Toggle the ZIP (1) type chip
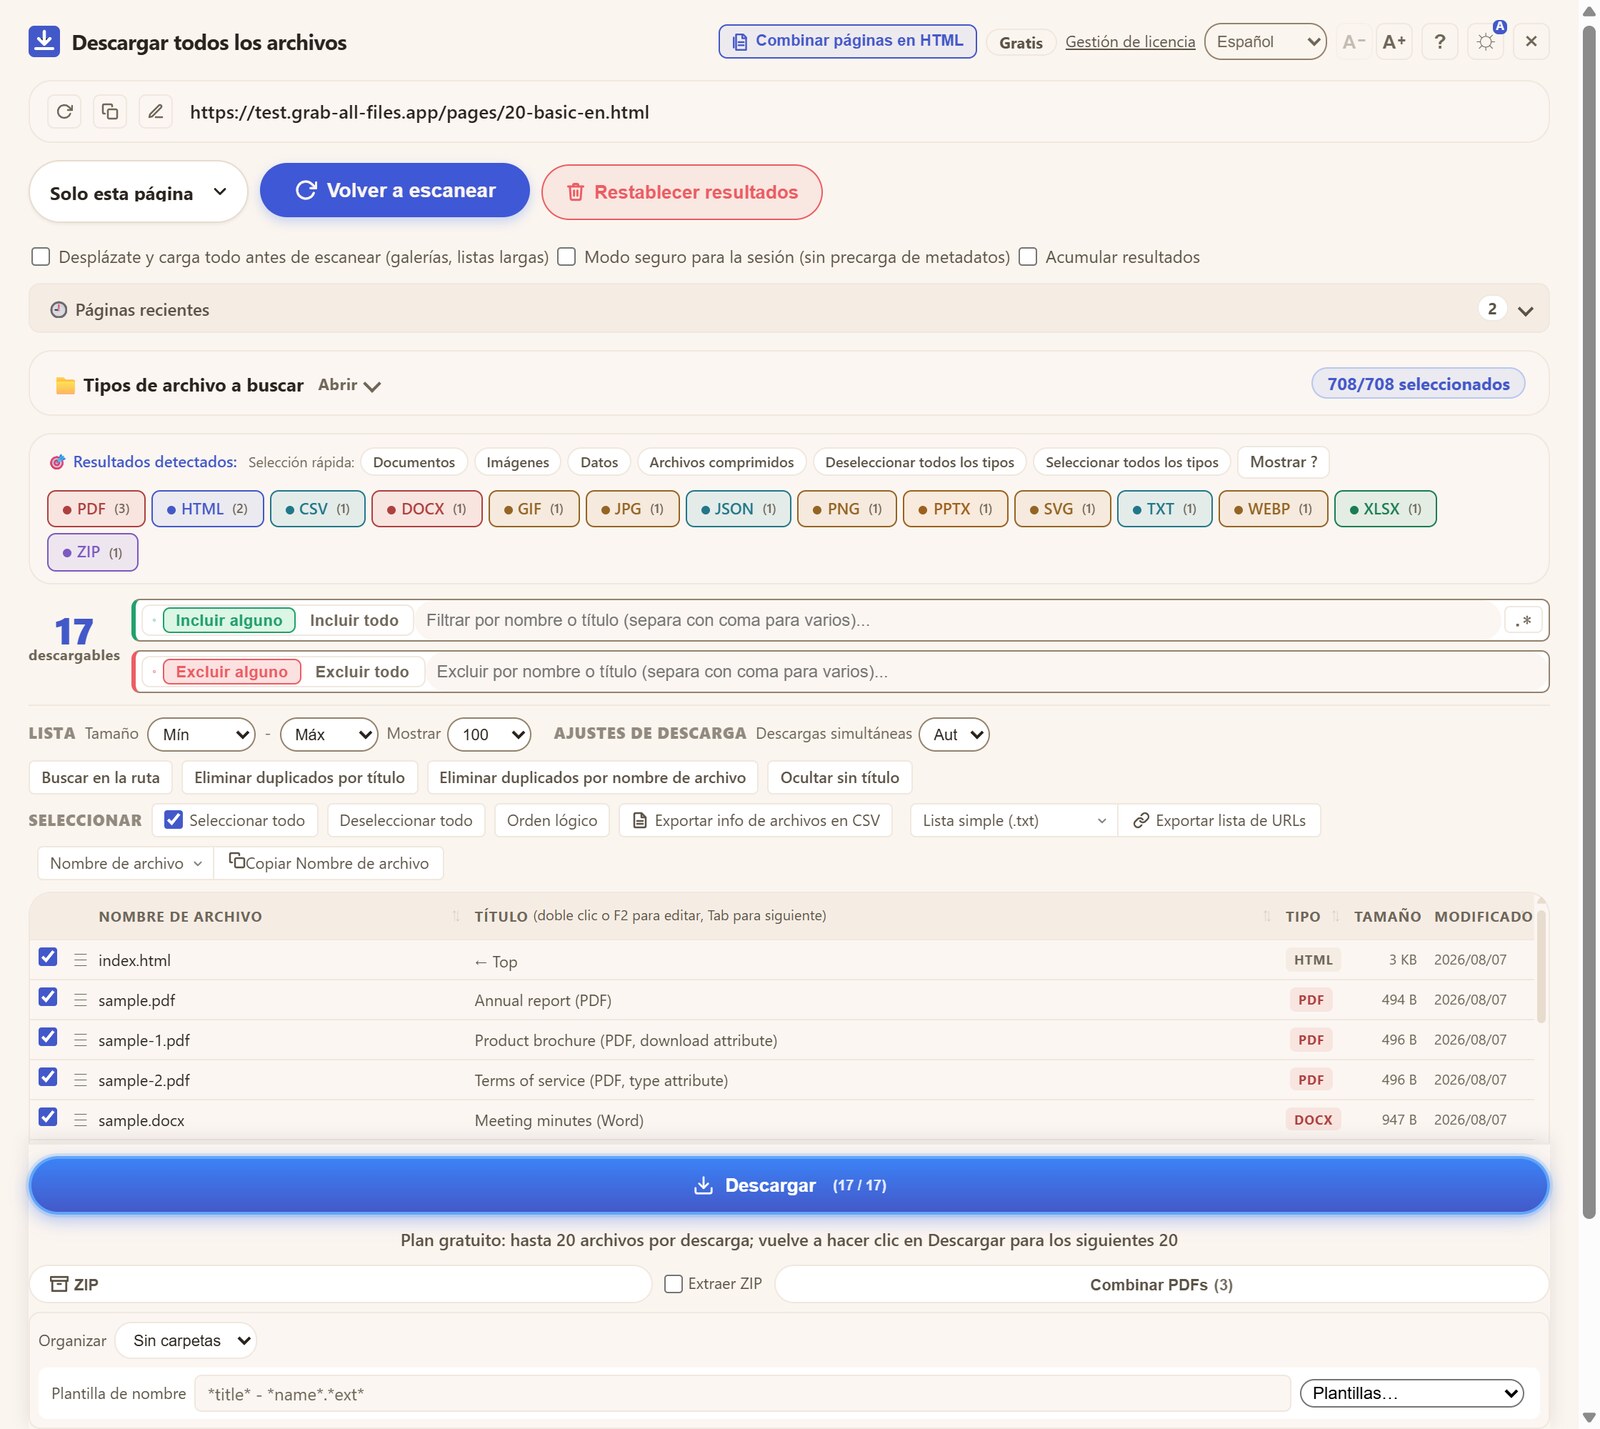The width and height of the screenshot is (1600, 1429). tap(93, 552)
